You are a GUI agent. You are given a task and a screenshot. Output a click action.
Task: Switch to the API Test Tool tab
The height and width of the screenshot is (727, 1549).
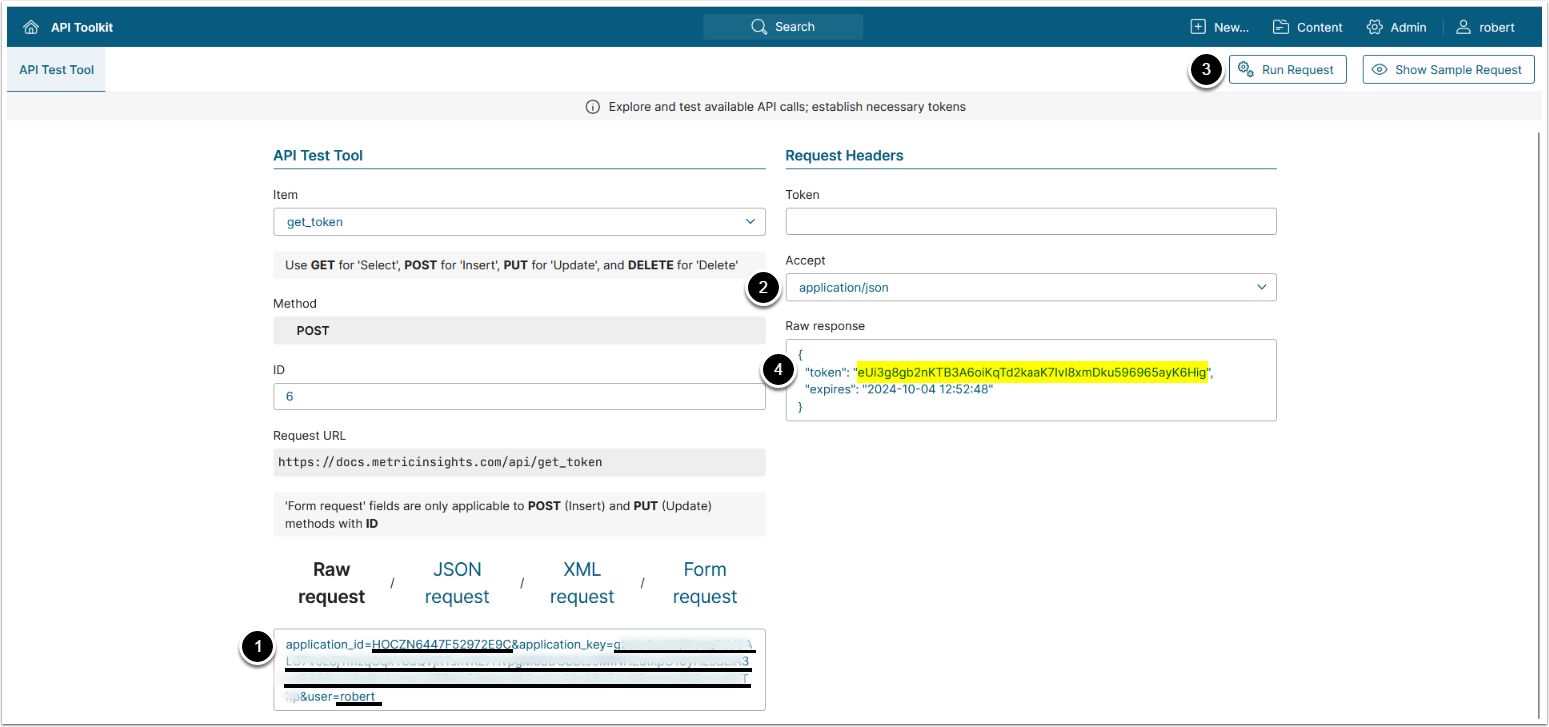click(x=56, y=70)
